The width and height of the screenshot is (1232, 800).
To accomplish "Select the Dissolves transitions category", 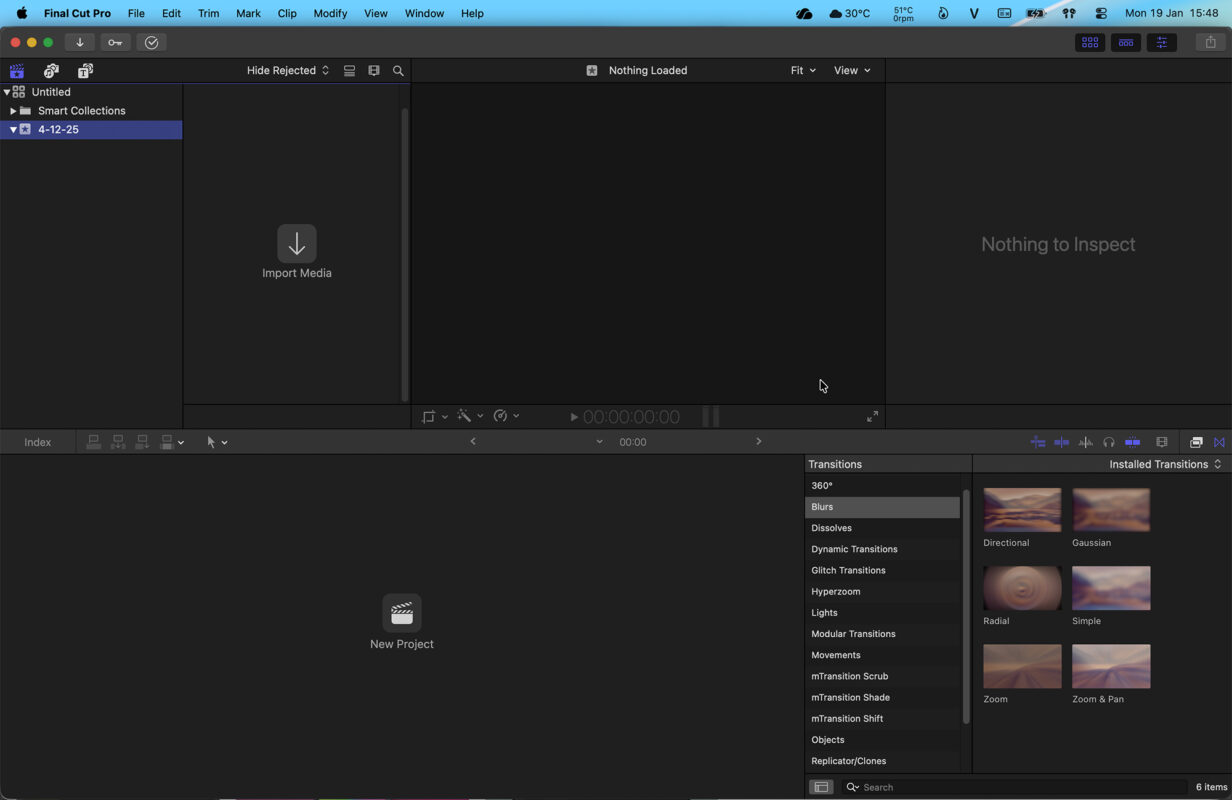I will tap(832, 527).
